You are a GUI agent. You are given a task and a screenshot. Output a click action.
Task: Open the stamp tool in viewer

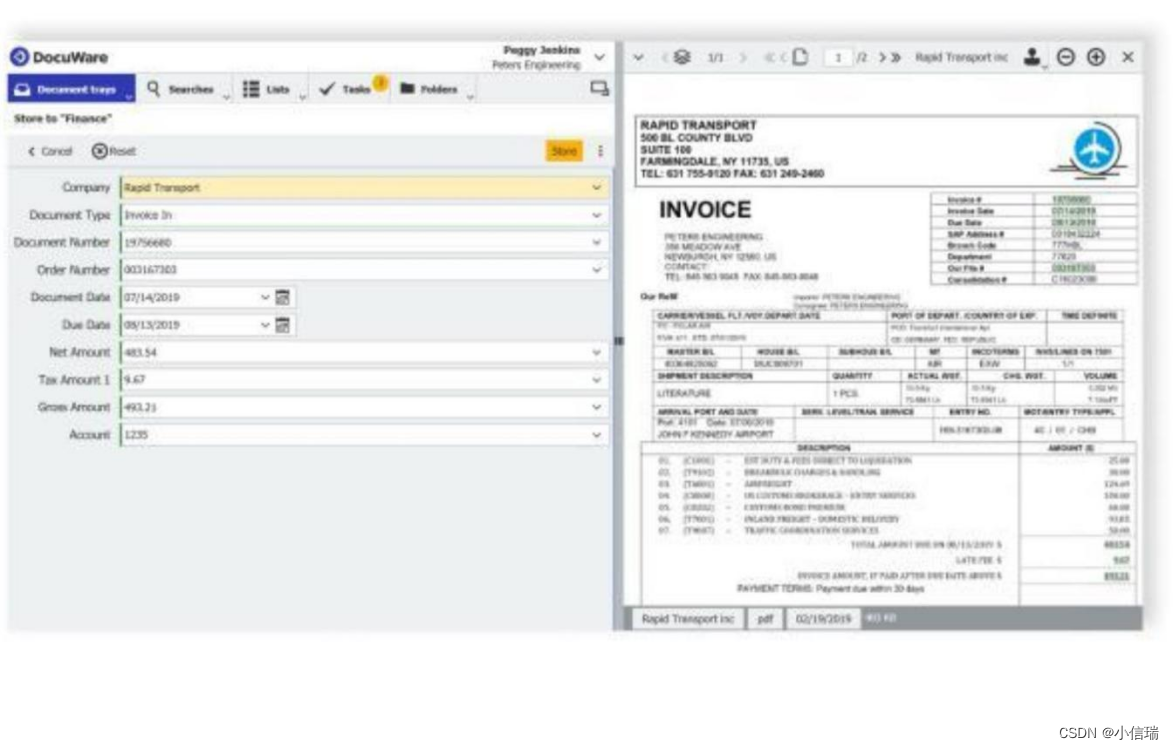point(1033,57)
